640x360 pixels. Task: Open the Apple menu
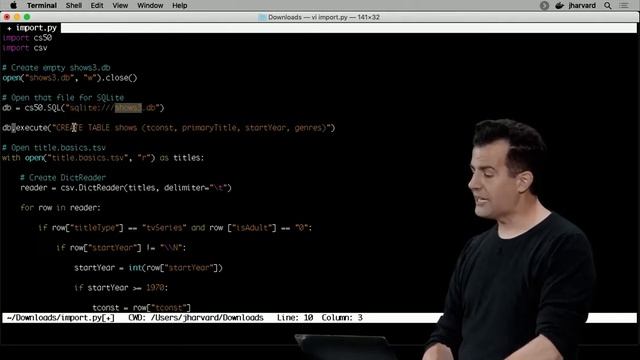tap(13, 5)
